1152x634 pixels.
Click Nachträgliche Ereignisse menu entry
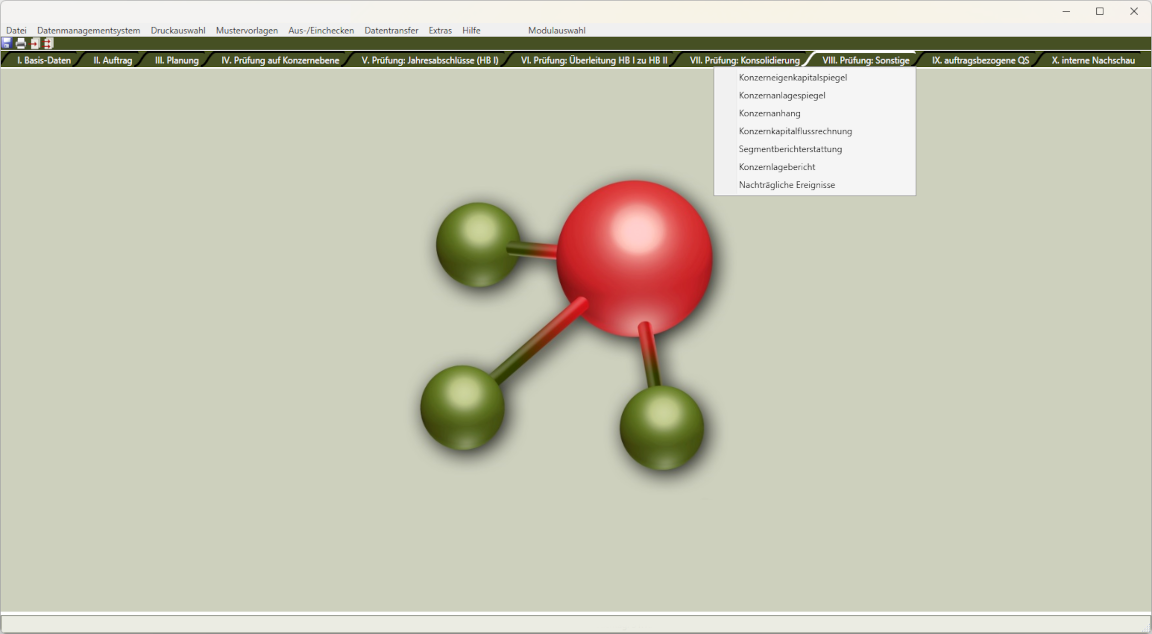[x=786, y=185]
